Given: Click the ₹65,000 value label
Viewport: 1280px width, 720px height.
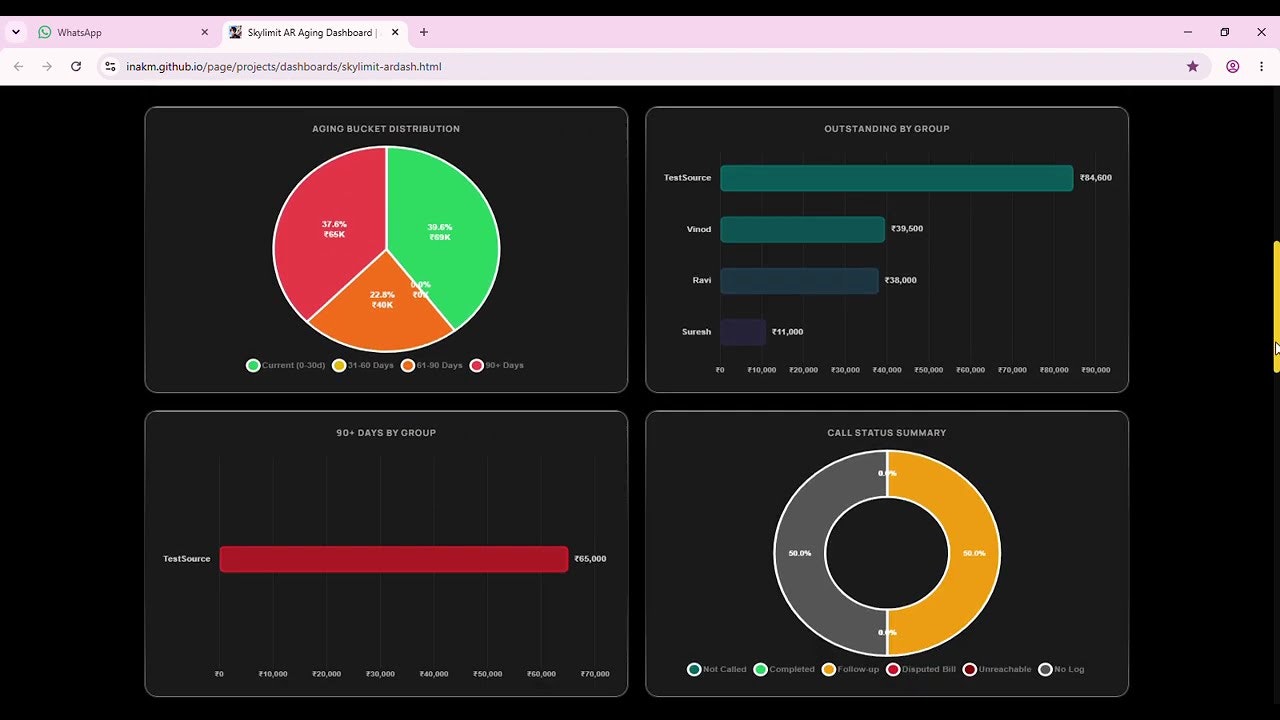Looking at the screenshot, I should (590, 559).
